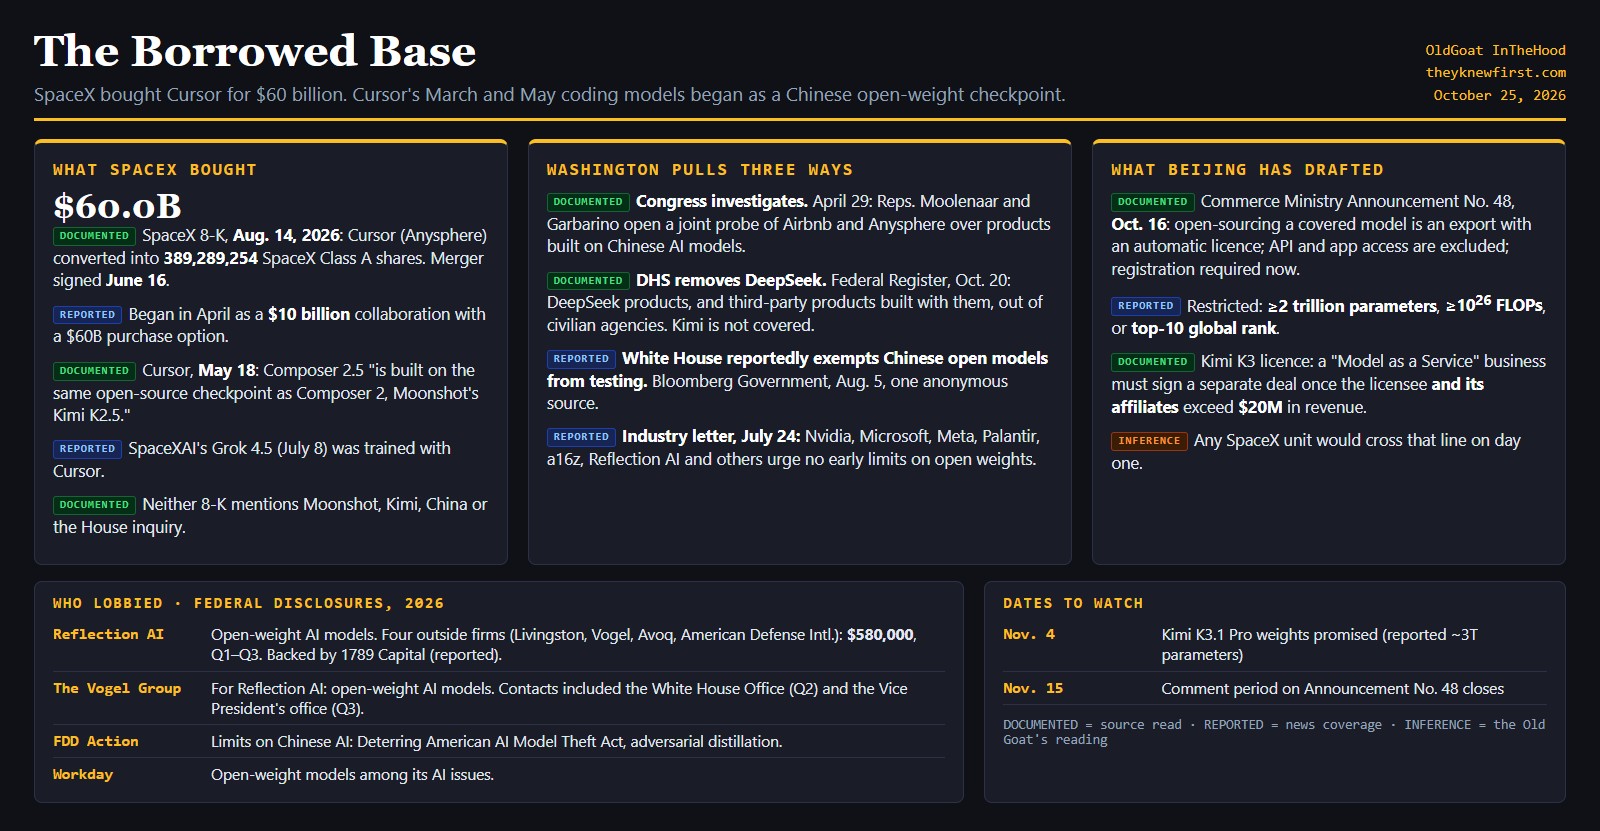1600x831 pixels.
Task: Click the subtitle 'SpaceX bought Cursor for $60 billion'
Action: (190, 95)
